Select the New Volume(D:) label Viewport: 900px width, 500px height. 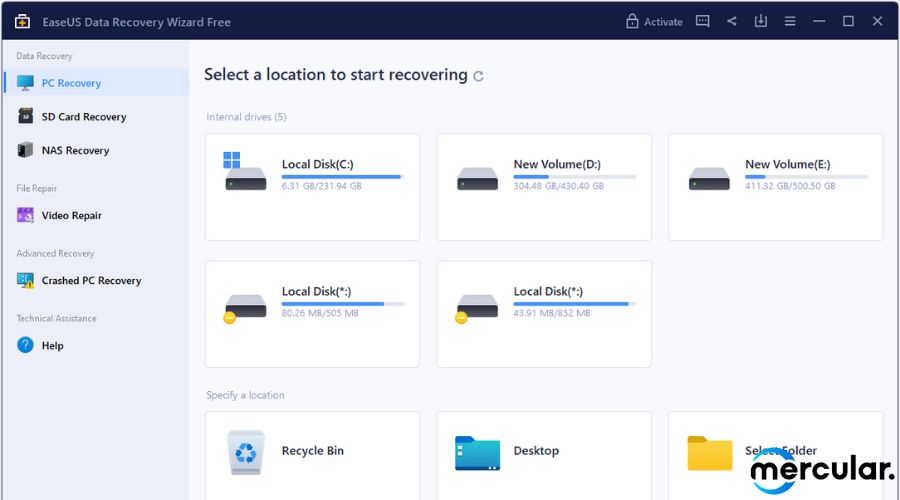[x=557, y=164]
